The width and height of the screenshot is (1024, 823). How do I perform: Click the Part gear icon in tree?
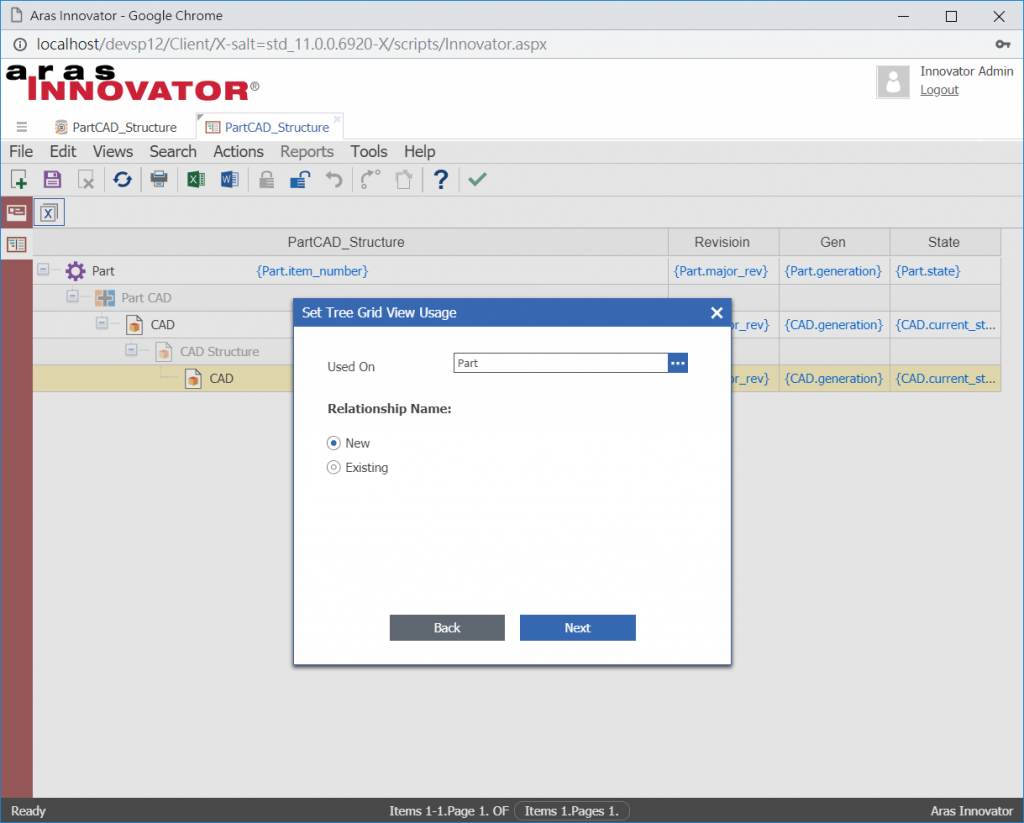pos(76,270)
